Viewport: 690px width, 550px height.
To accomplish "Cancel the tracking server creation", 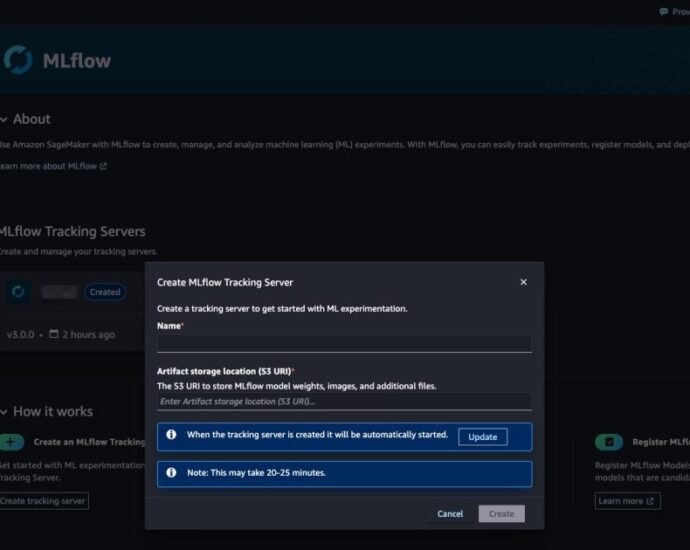I will [450, 513].
